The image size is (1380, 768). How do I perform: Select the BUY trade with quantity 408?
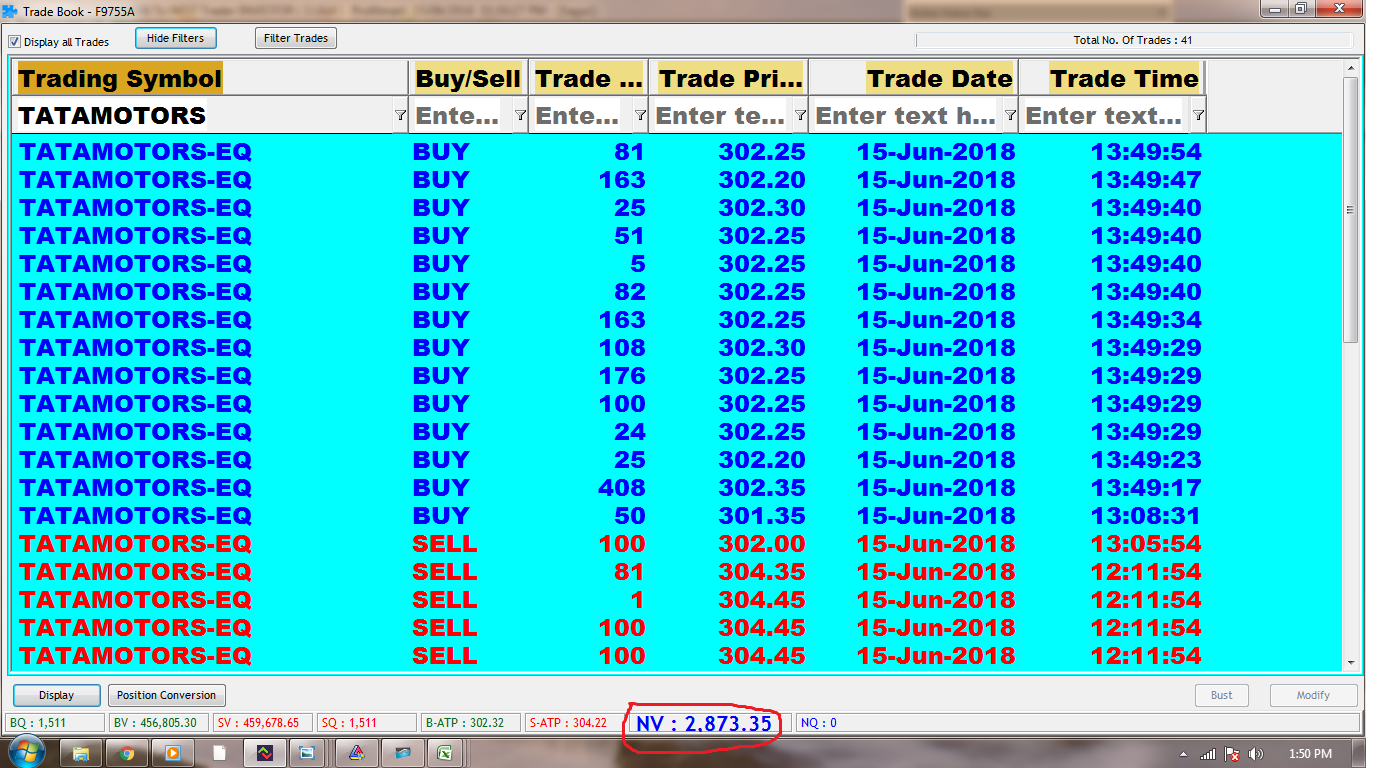click(677, 488)
